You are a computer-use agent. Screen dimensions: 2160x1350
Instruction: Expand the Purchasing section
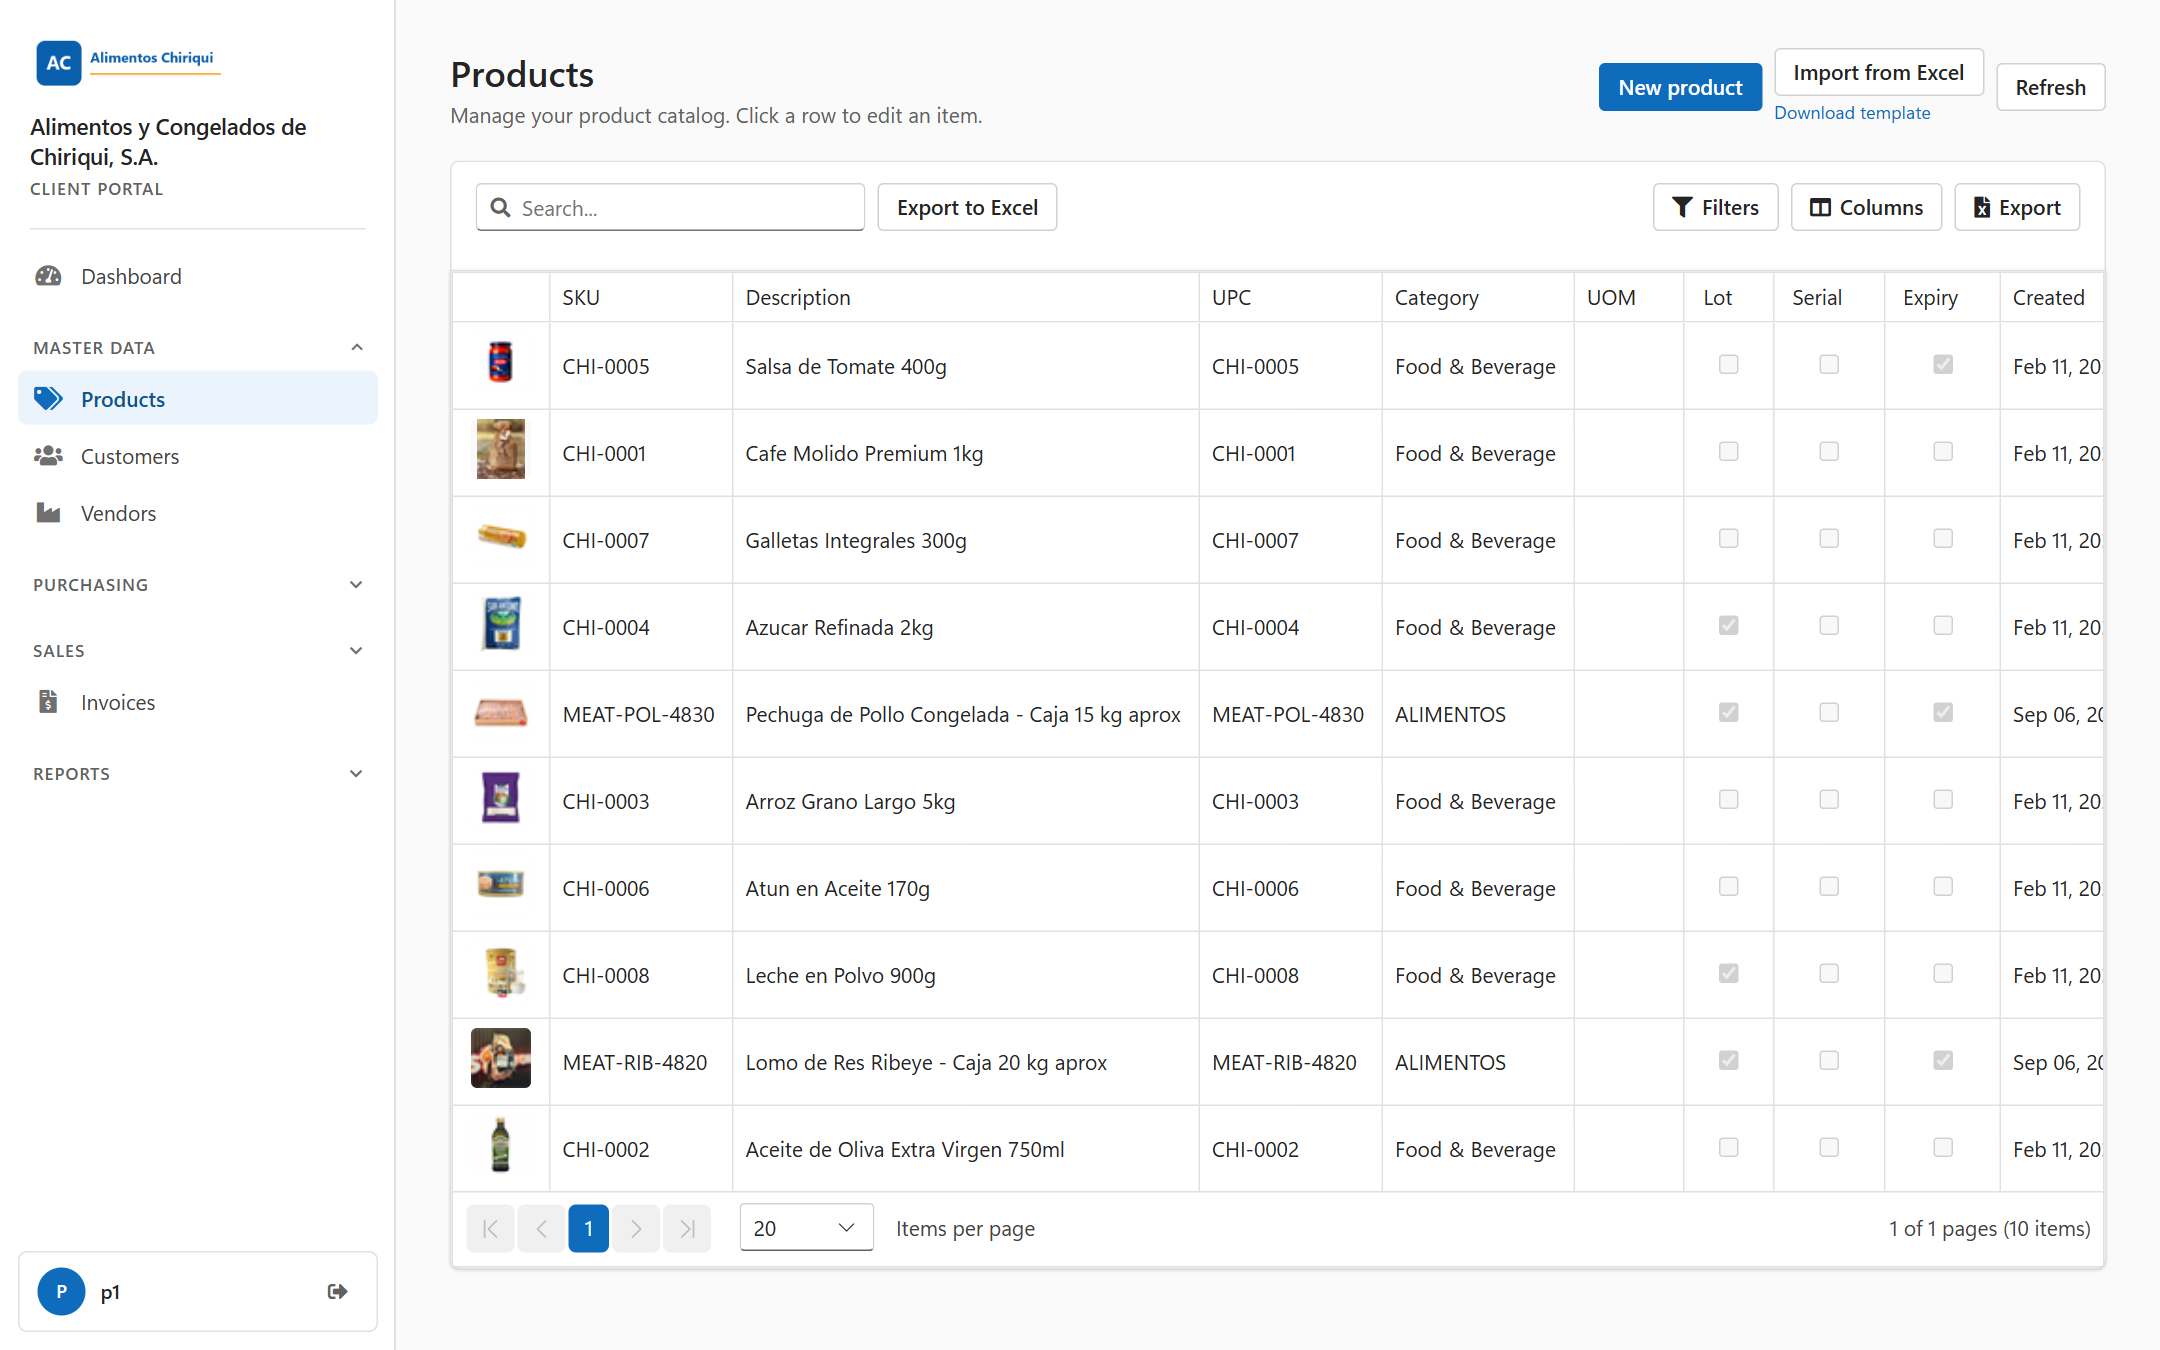198,585
